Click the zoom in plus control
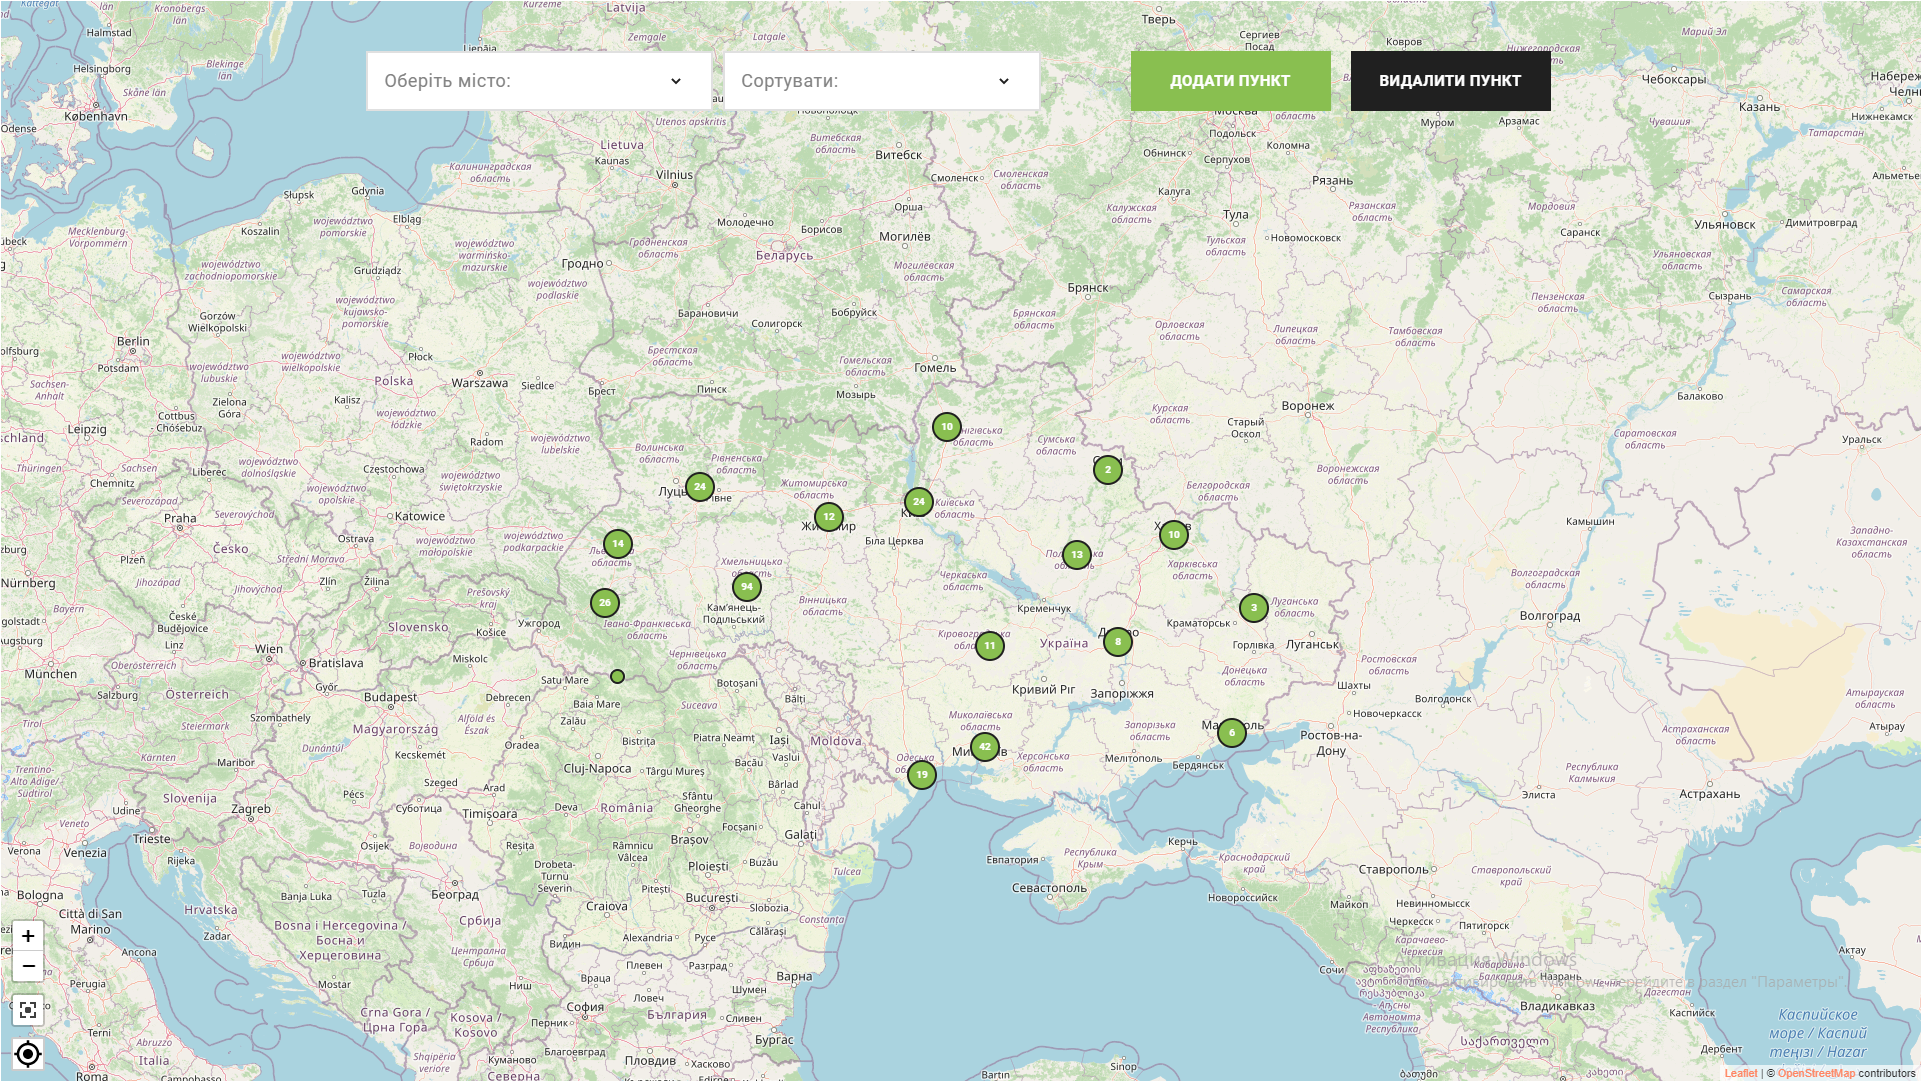The image size is (1922, 1082). coord(28,936)
